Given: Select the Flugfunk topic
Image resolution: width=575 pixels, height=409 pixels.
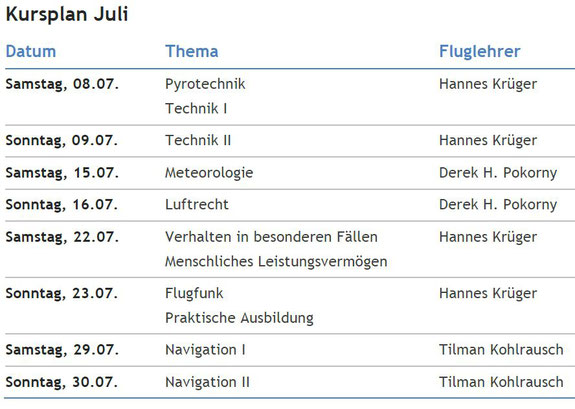Looking at the screenshot, I should coord(194,293).
